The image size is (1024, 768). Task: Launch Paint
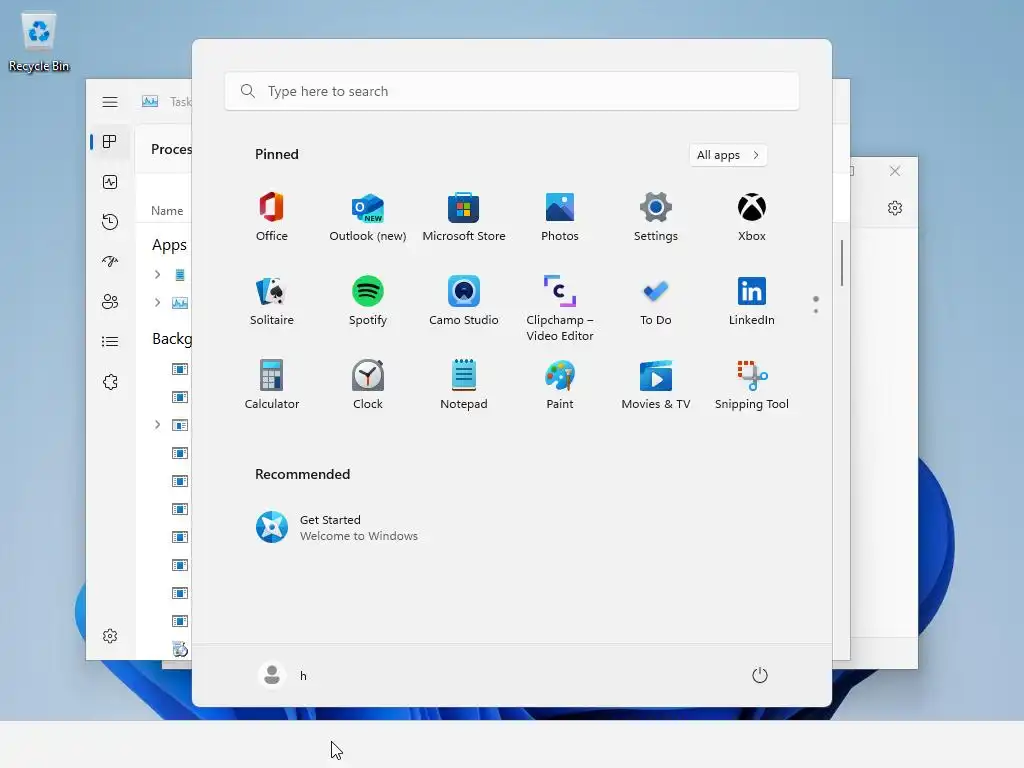[x=560, y=385]
